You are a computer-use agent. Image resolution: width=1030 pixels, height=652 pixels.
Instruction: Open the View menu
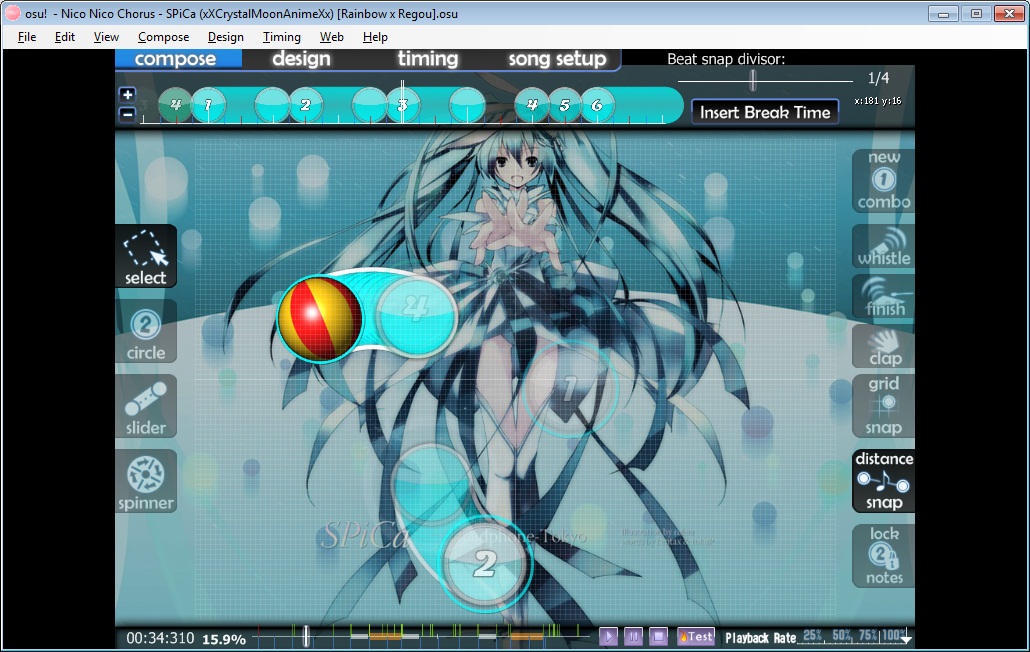click(x=106, y=37)
